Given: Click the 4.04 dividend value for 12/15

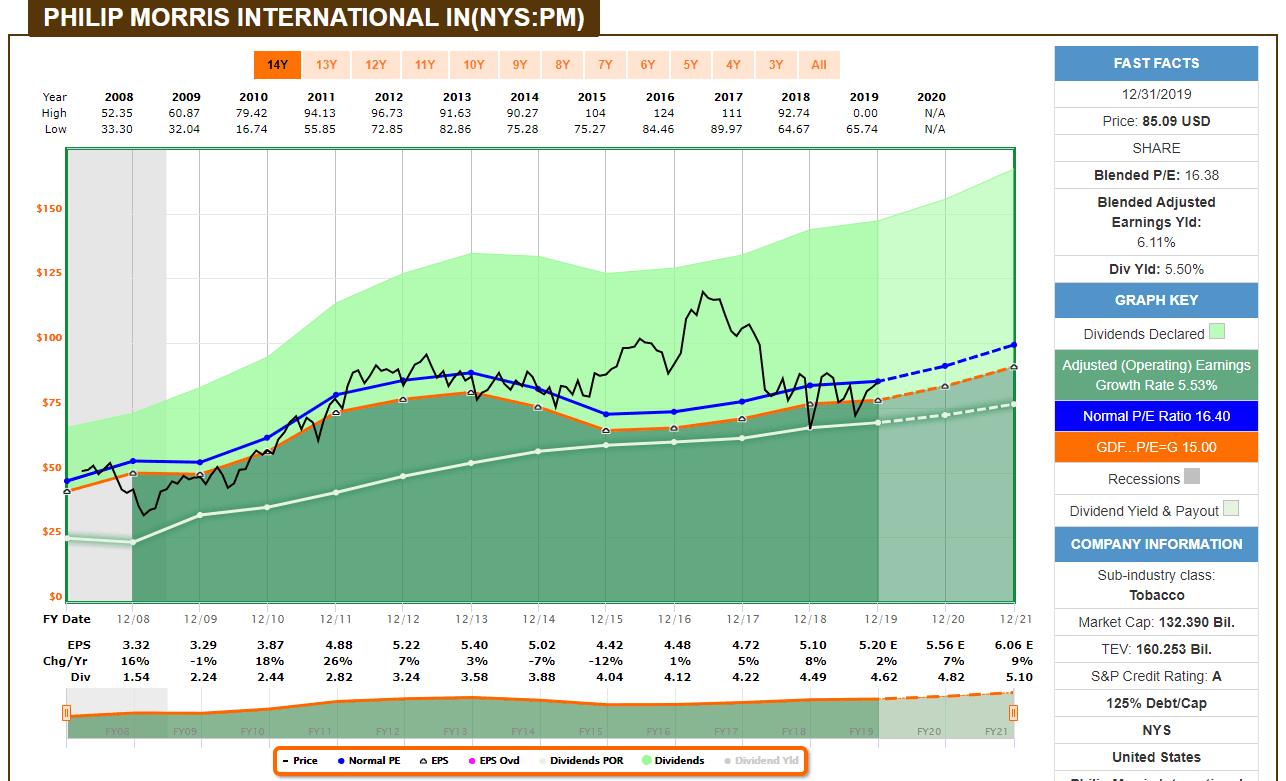Looking at the screenshot, I should (x=606, y=677).
